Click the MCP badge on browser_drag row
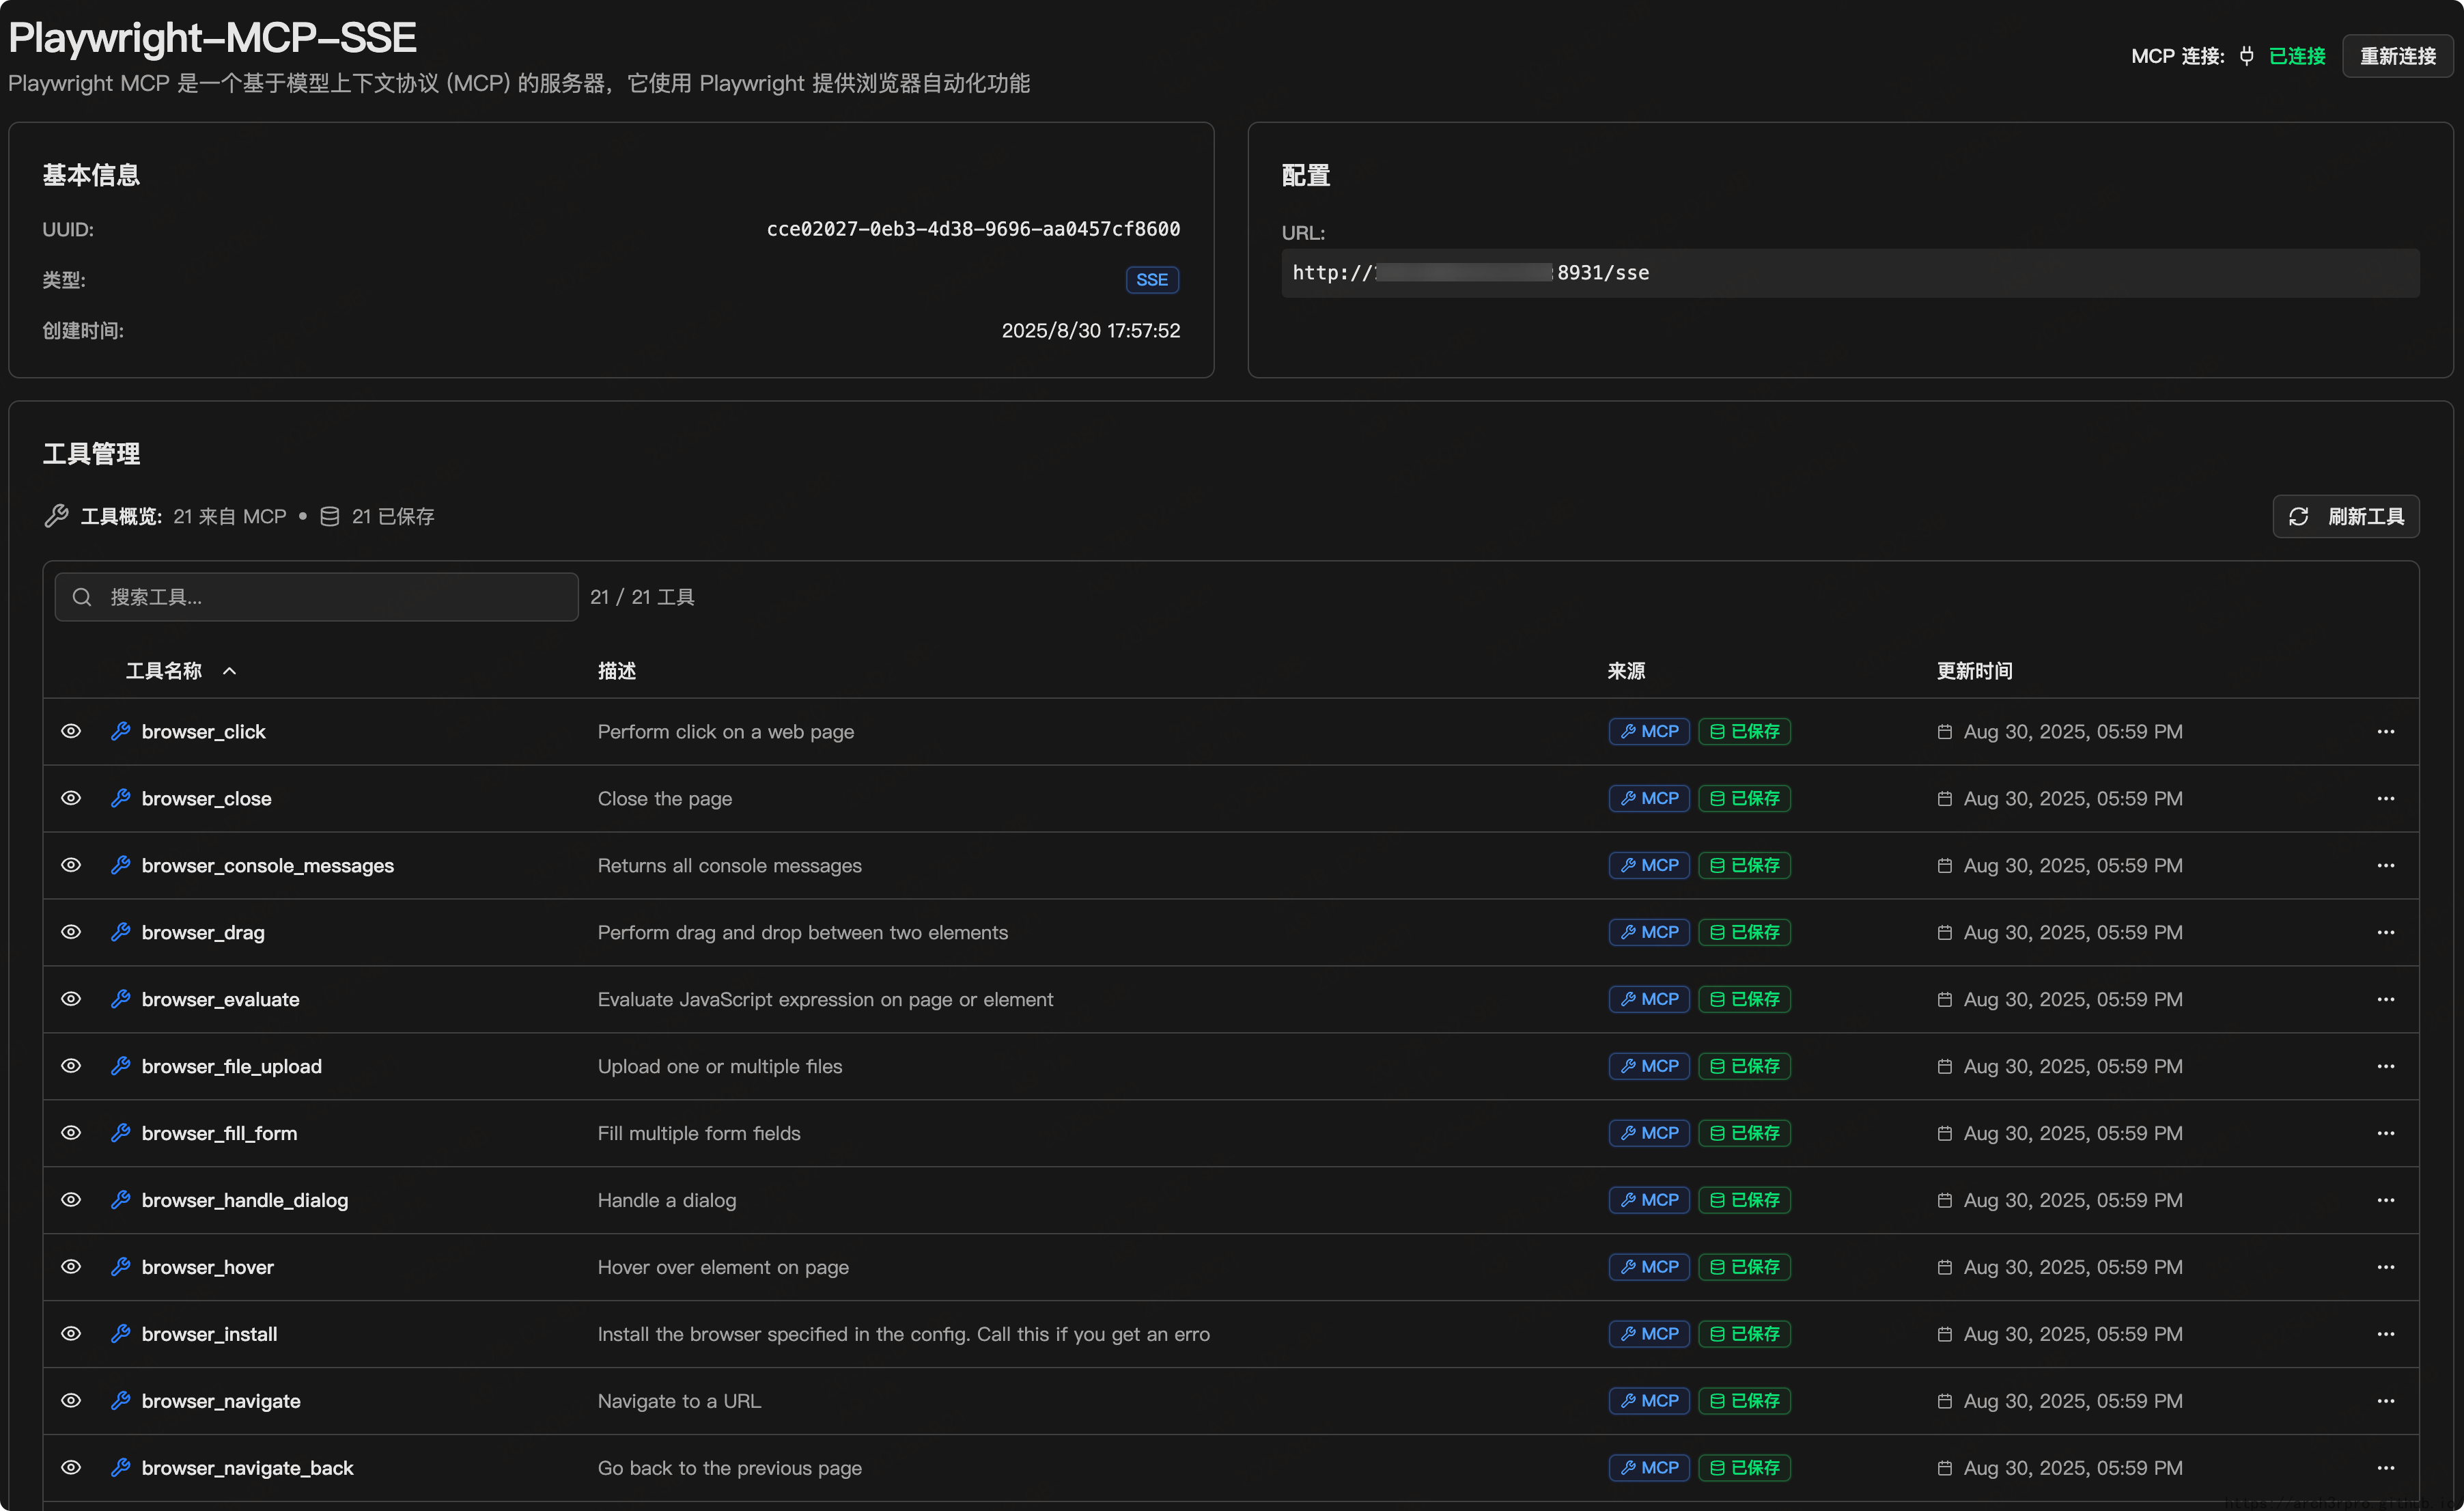This screenshot has height=1511, width=2464. [1648, 932]
